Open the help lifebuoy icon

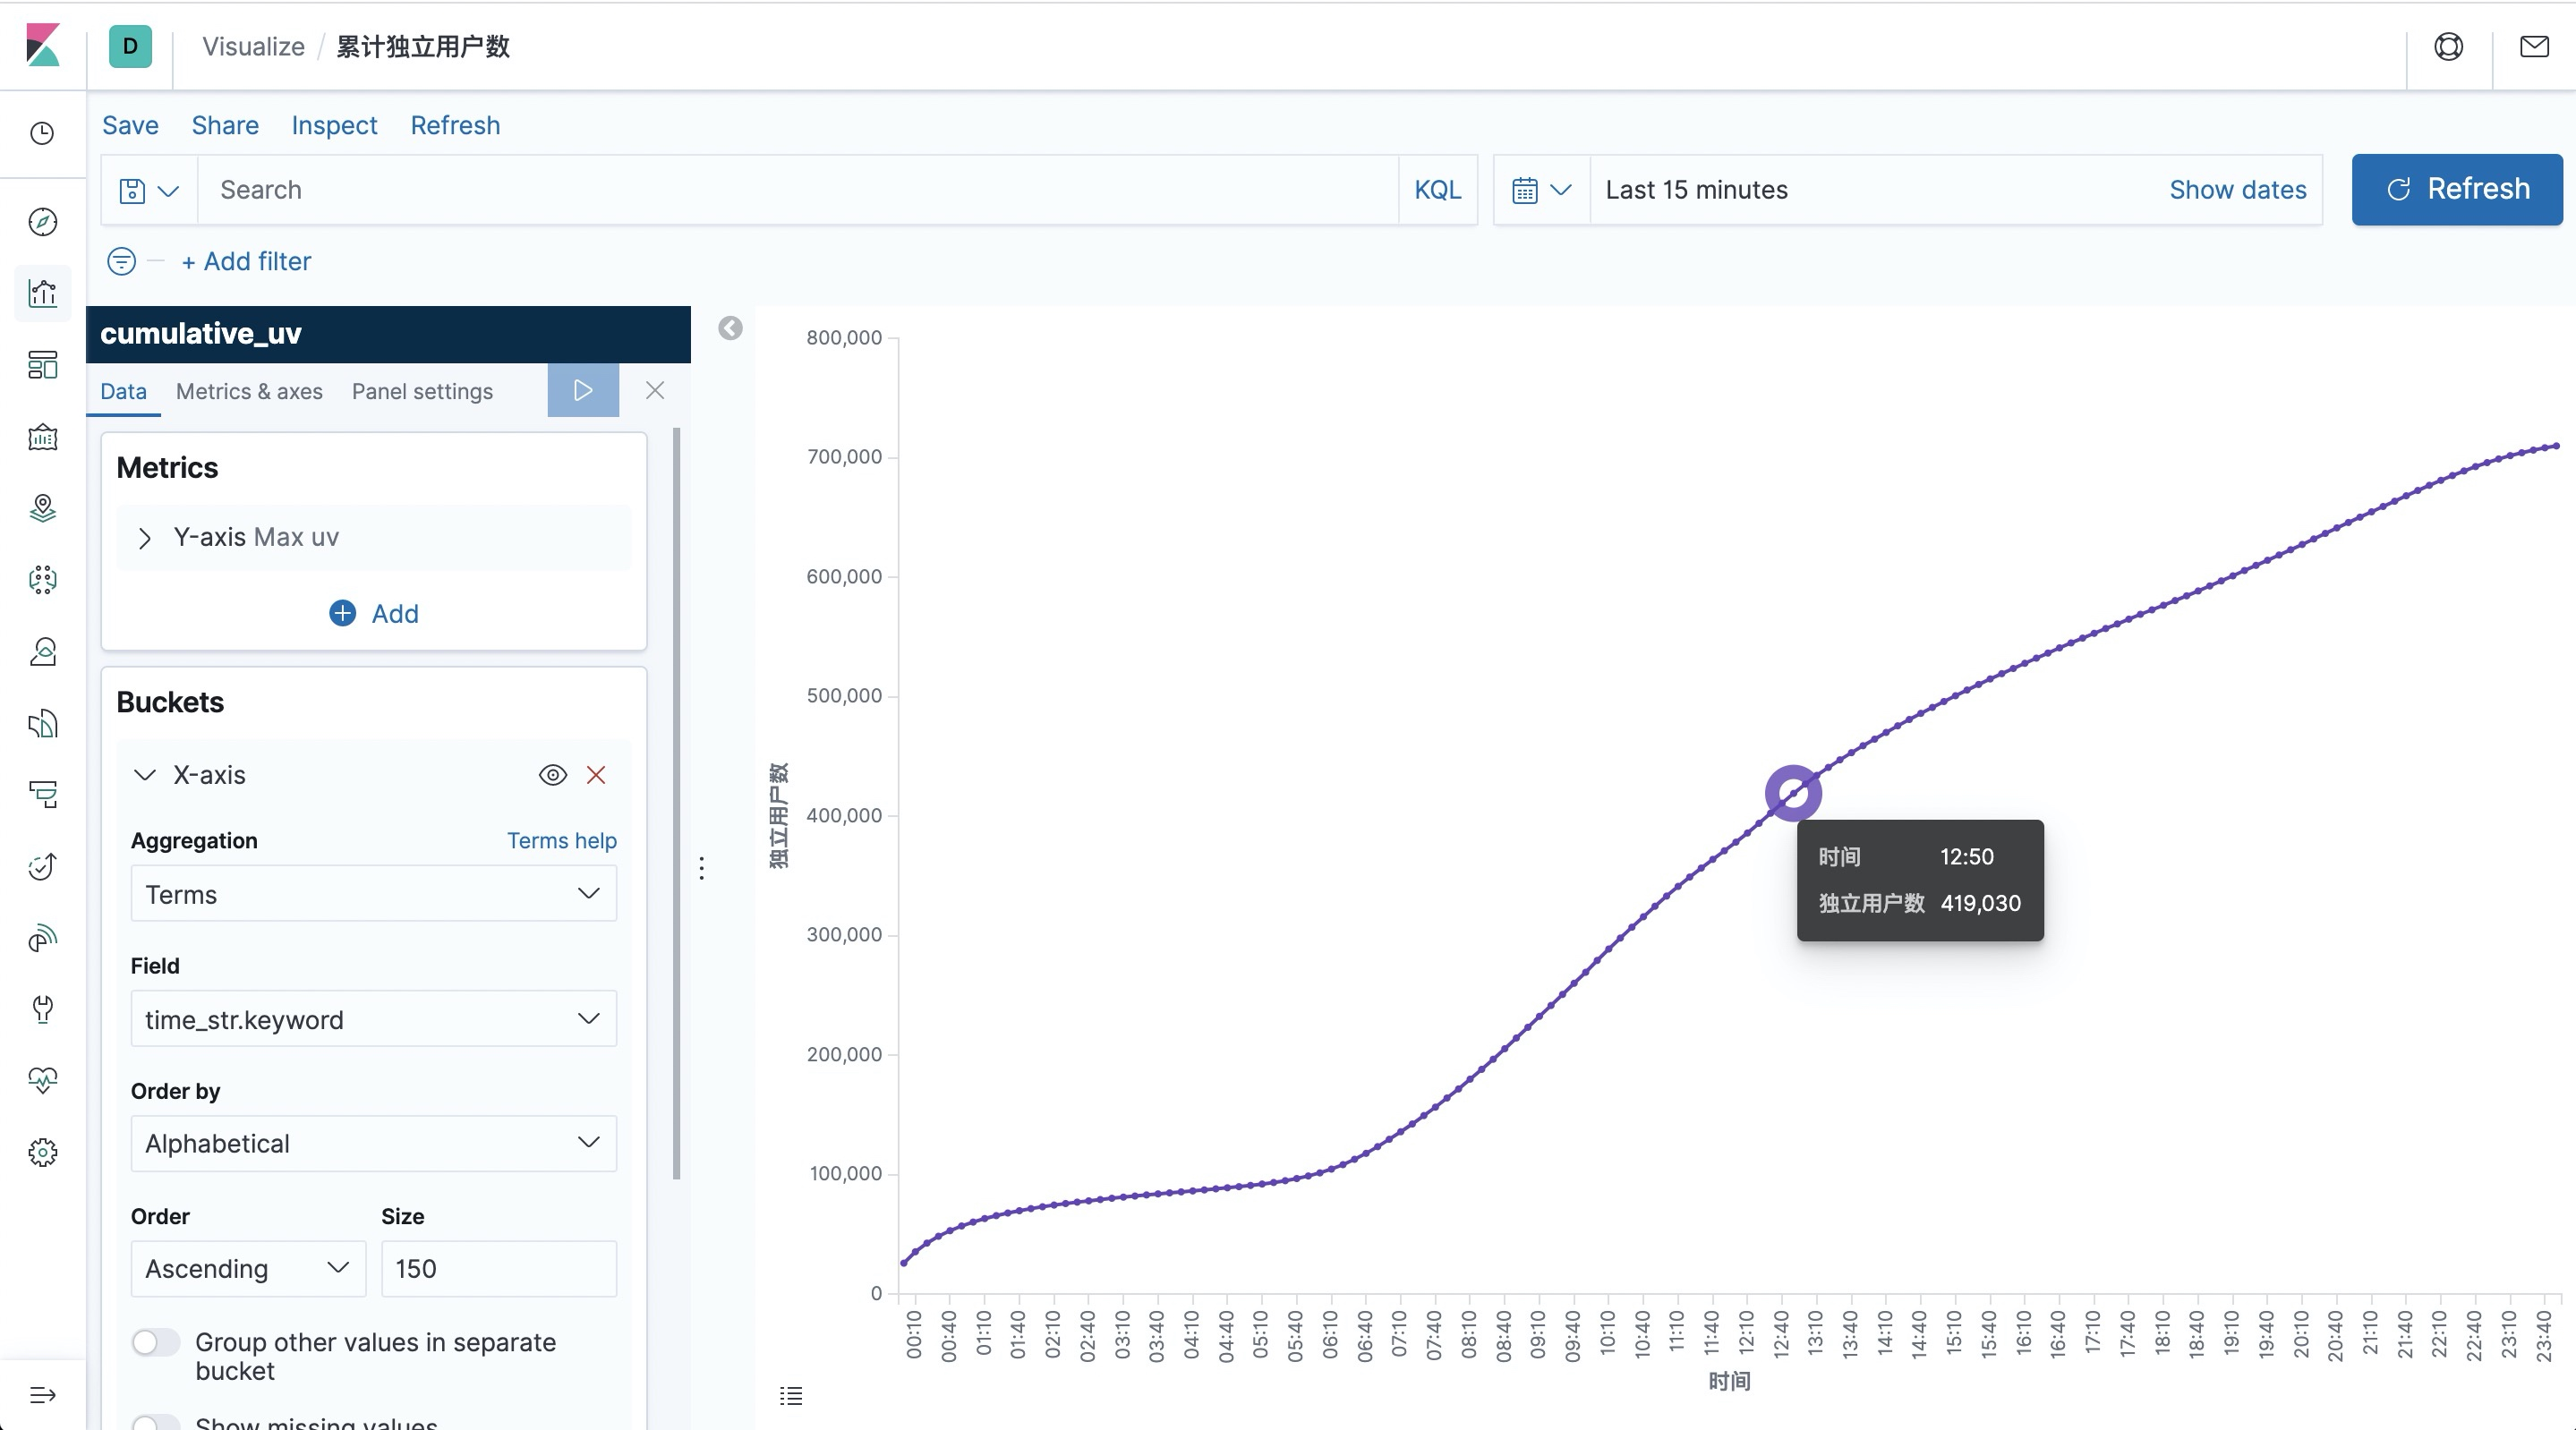[2448, 47]
